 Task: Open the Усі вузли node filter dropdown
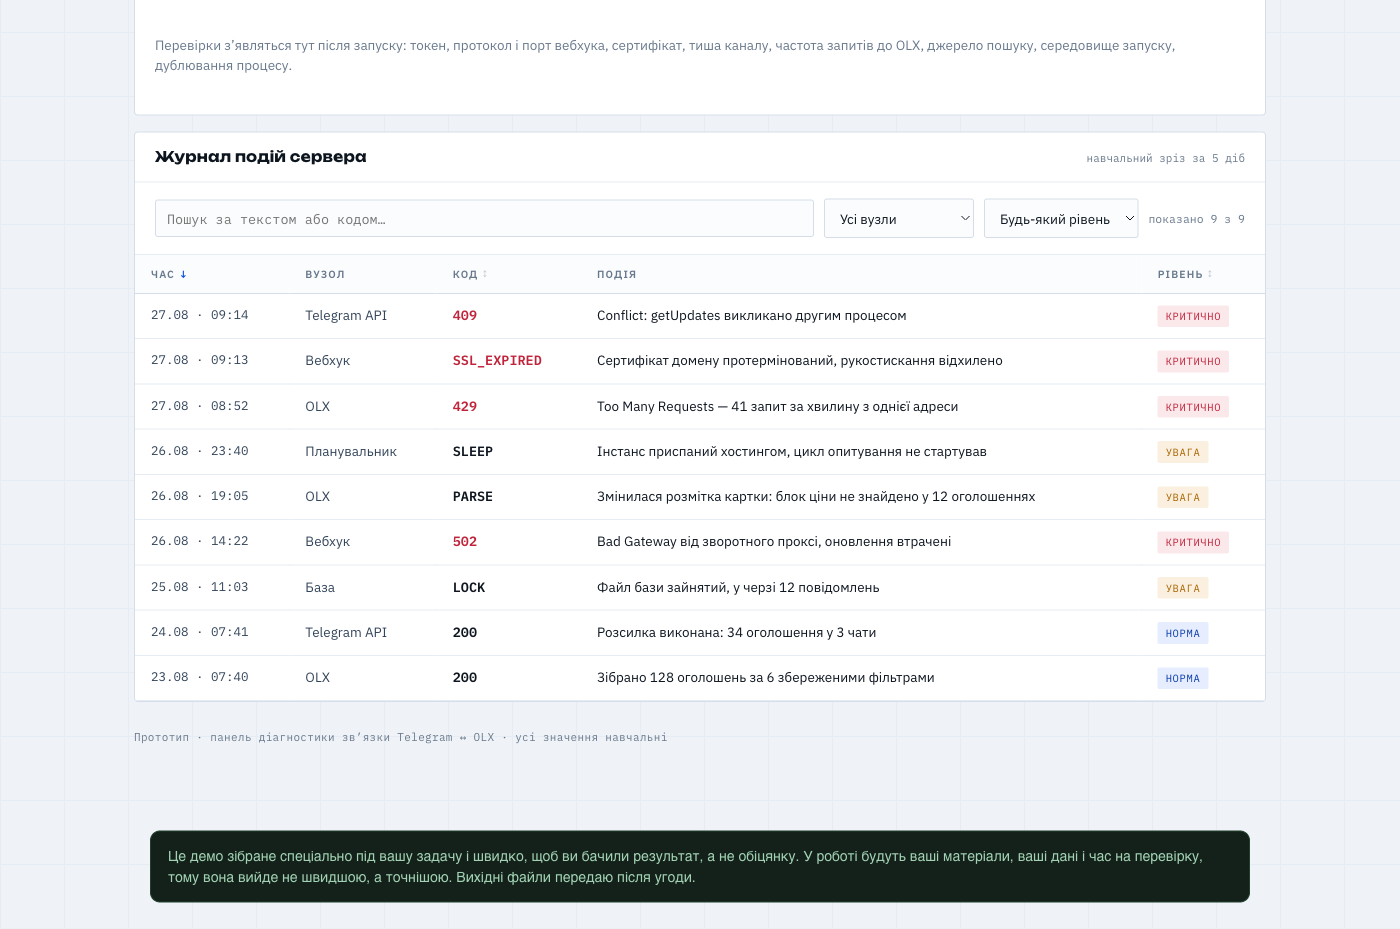899,219
